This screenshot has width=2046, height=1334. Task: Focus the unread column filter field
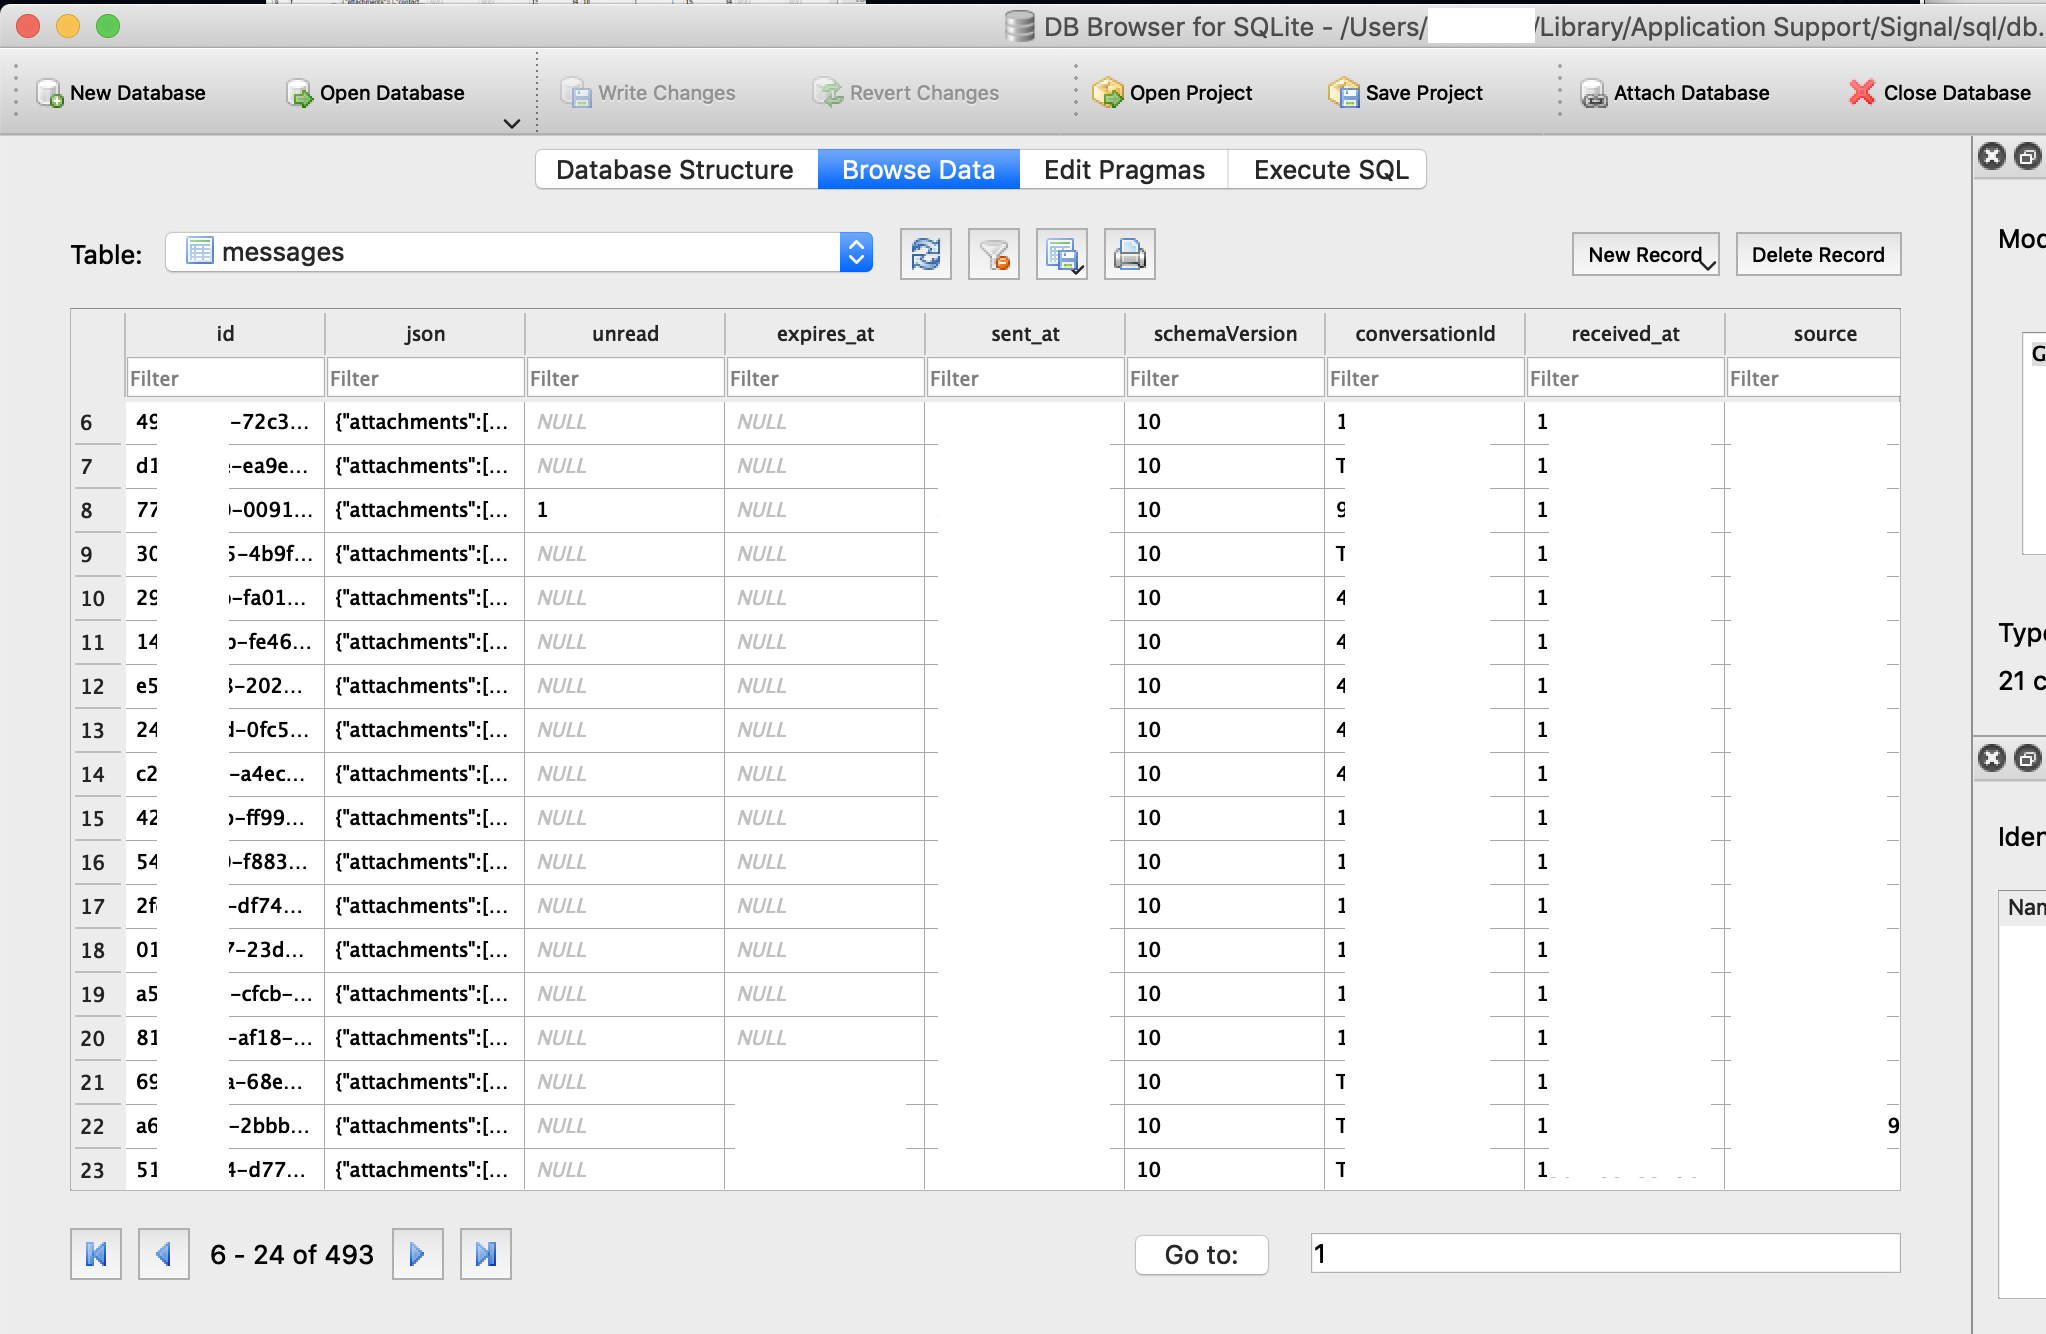click(625, 378)
